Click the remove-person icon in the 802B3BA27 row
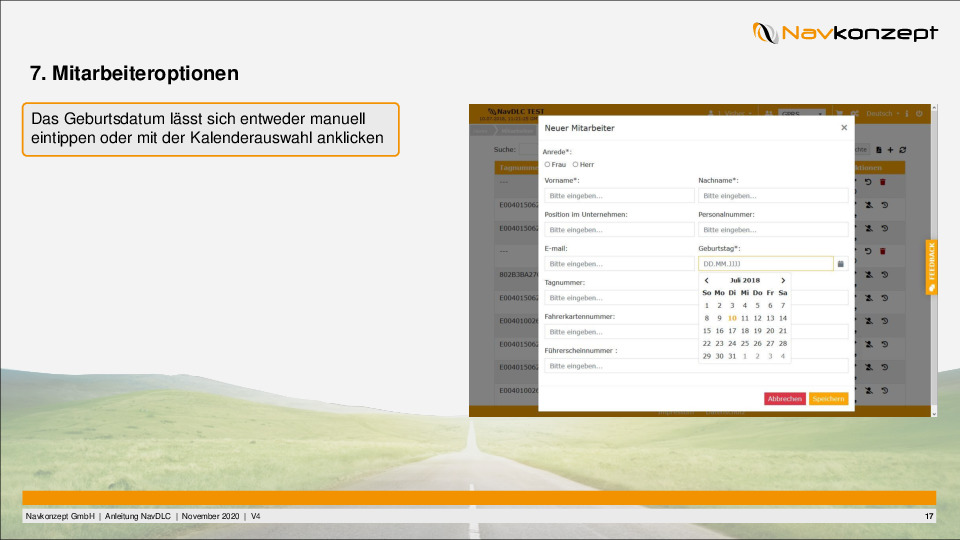The height and width of the screenshot is (540, 960). (869, 275)
